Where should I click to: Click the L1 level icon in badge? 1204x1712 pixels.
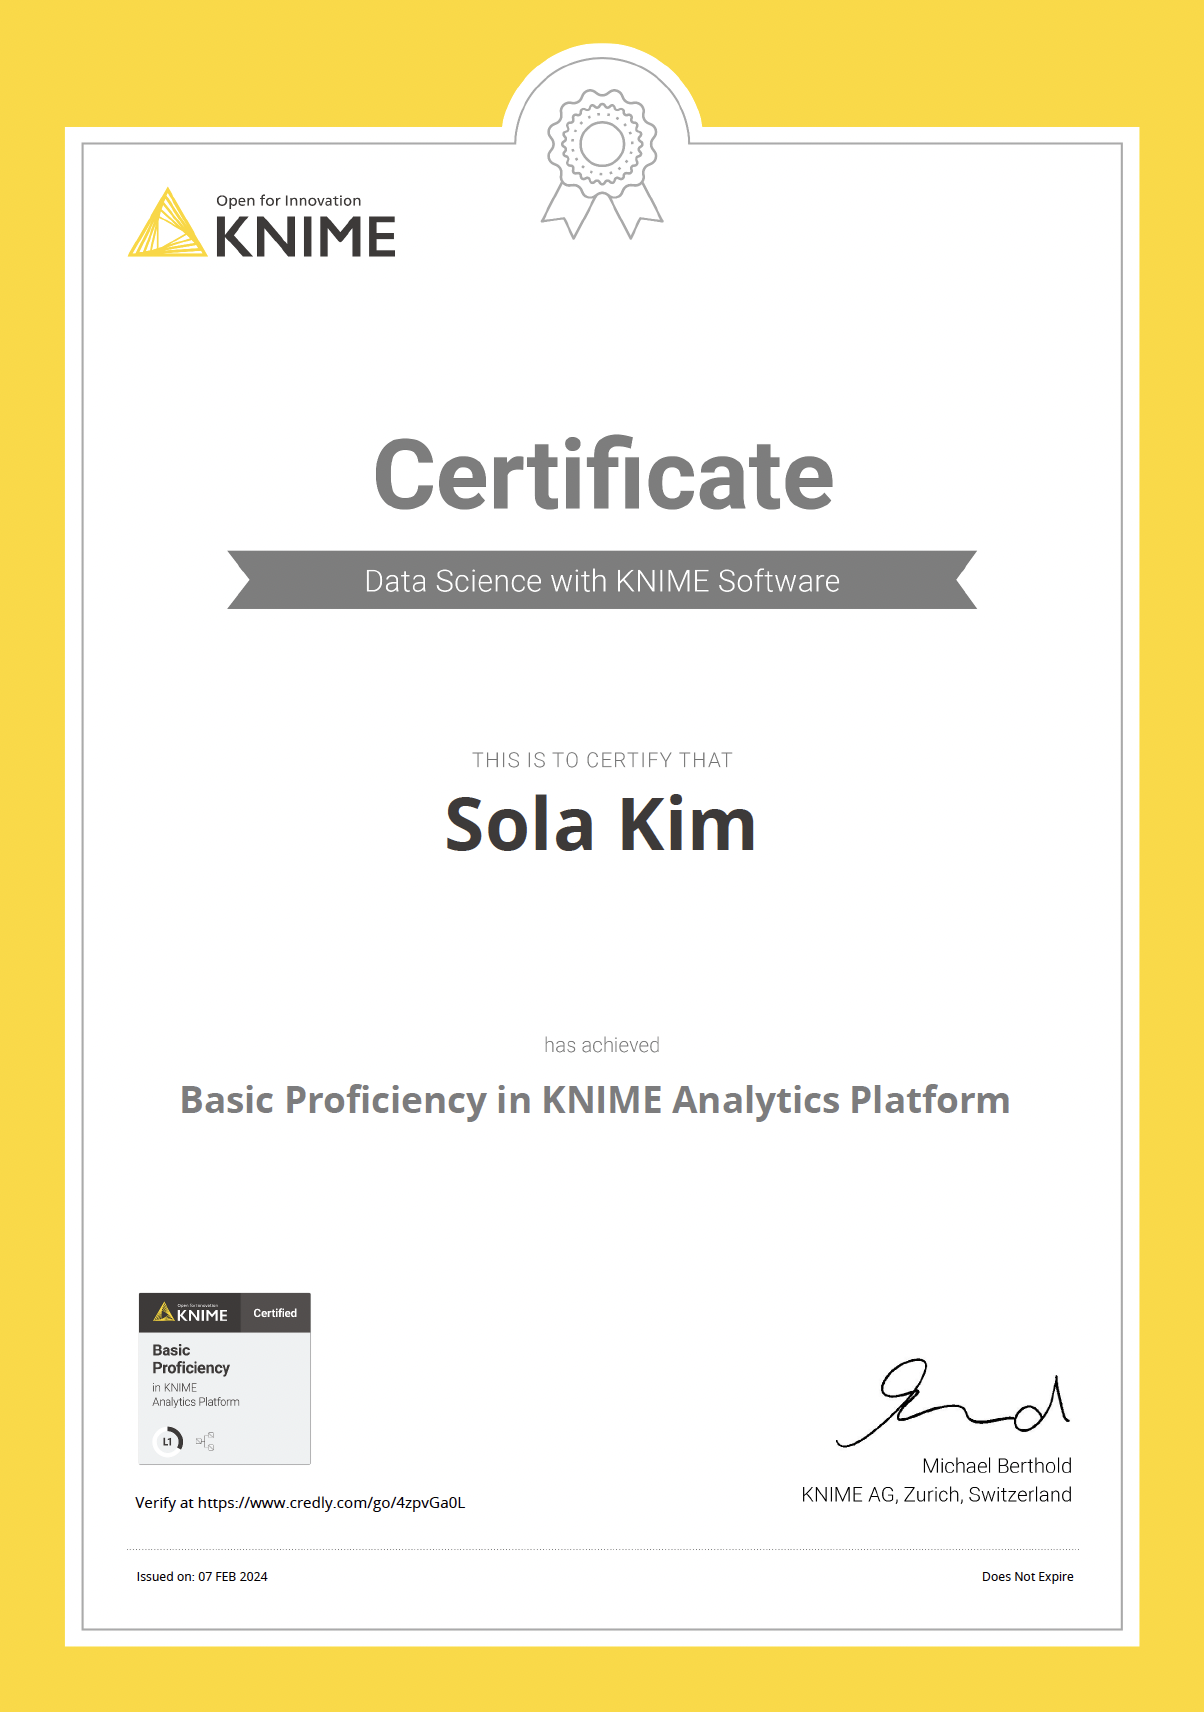[x=168, y=1441]
